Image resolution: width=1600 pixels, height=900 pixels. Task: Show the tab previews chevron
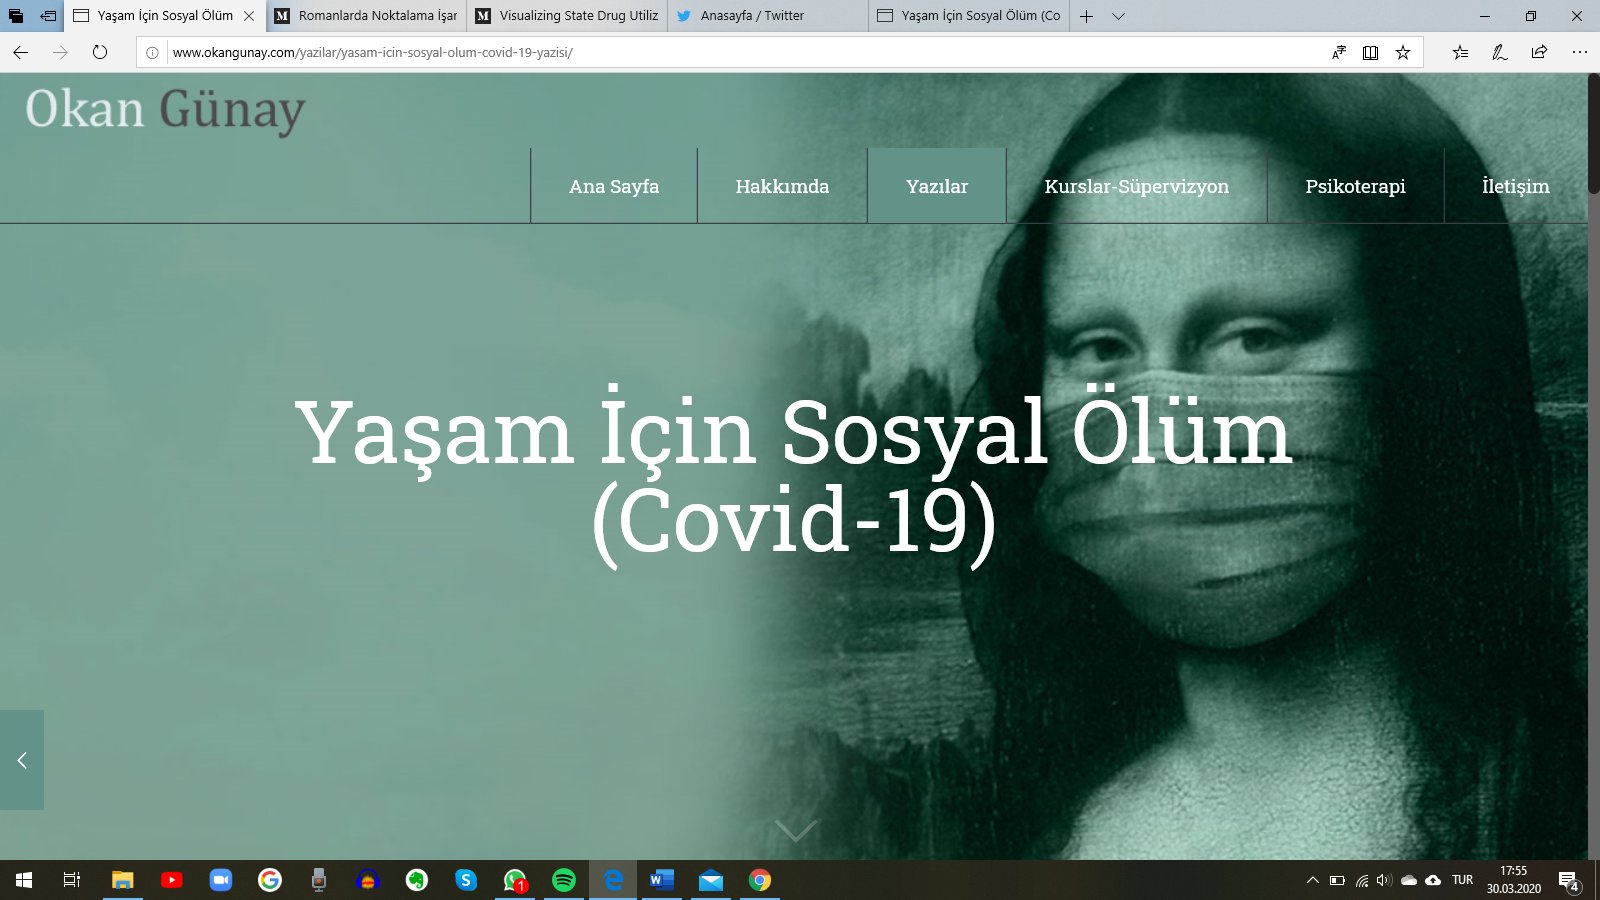tap(1119, 16)
